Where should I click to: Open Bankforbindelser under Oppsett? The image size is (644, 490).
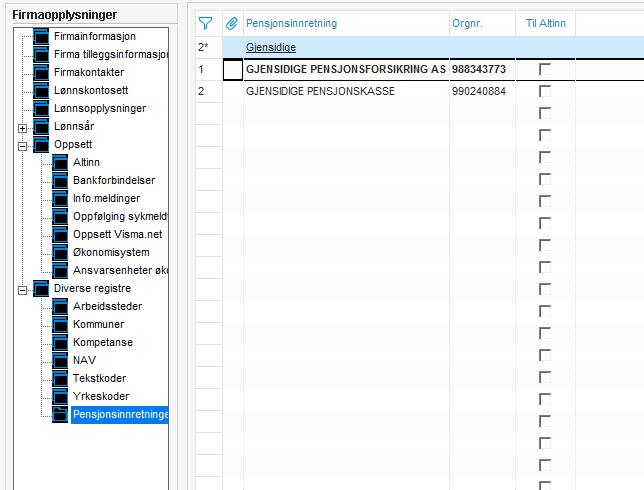click(114, 180)
